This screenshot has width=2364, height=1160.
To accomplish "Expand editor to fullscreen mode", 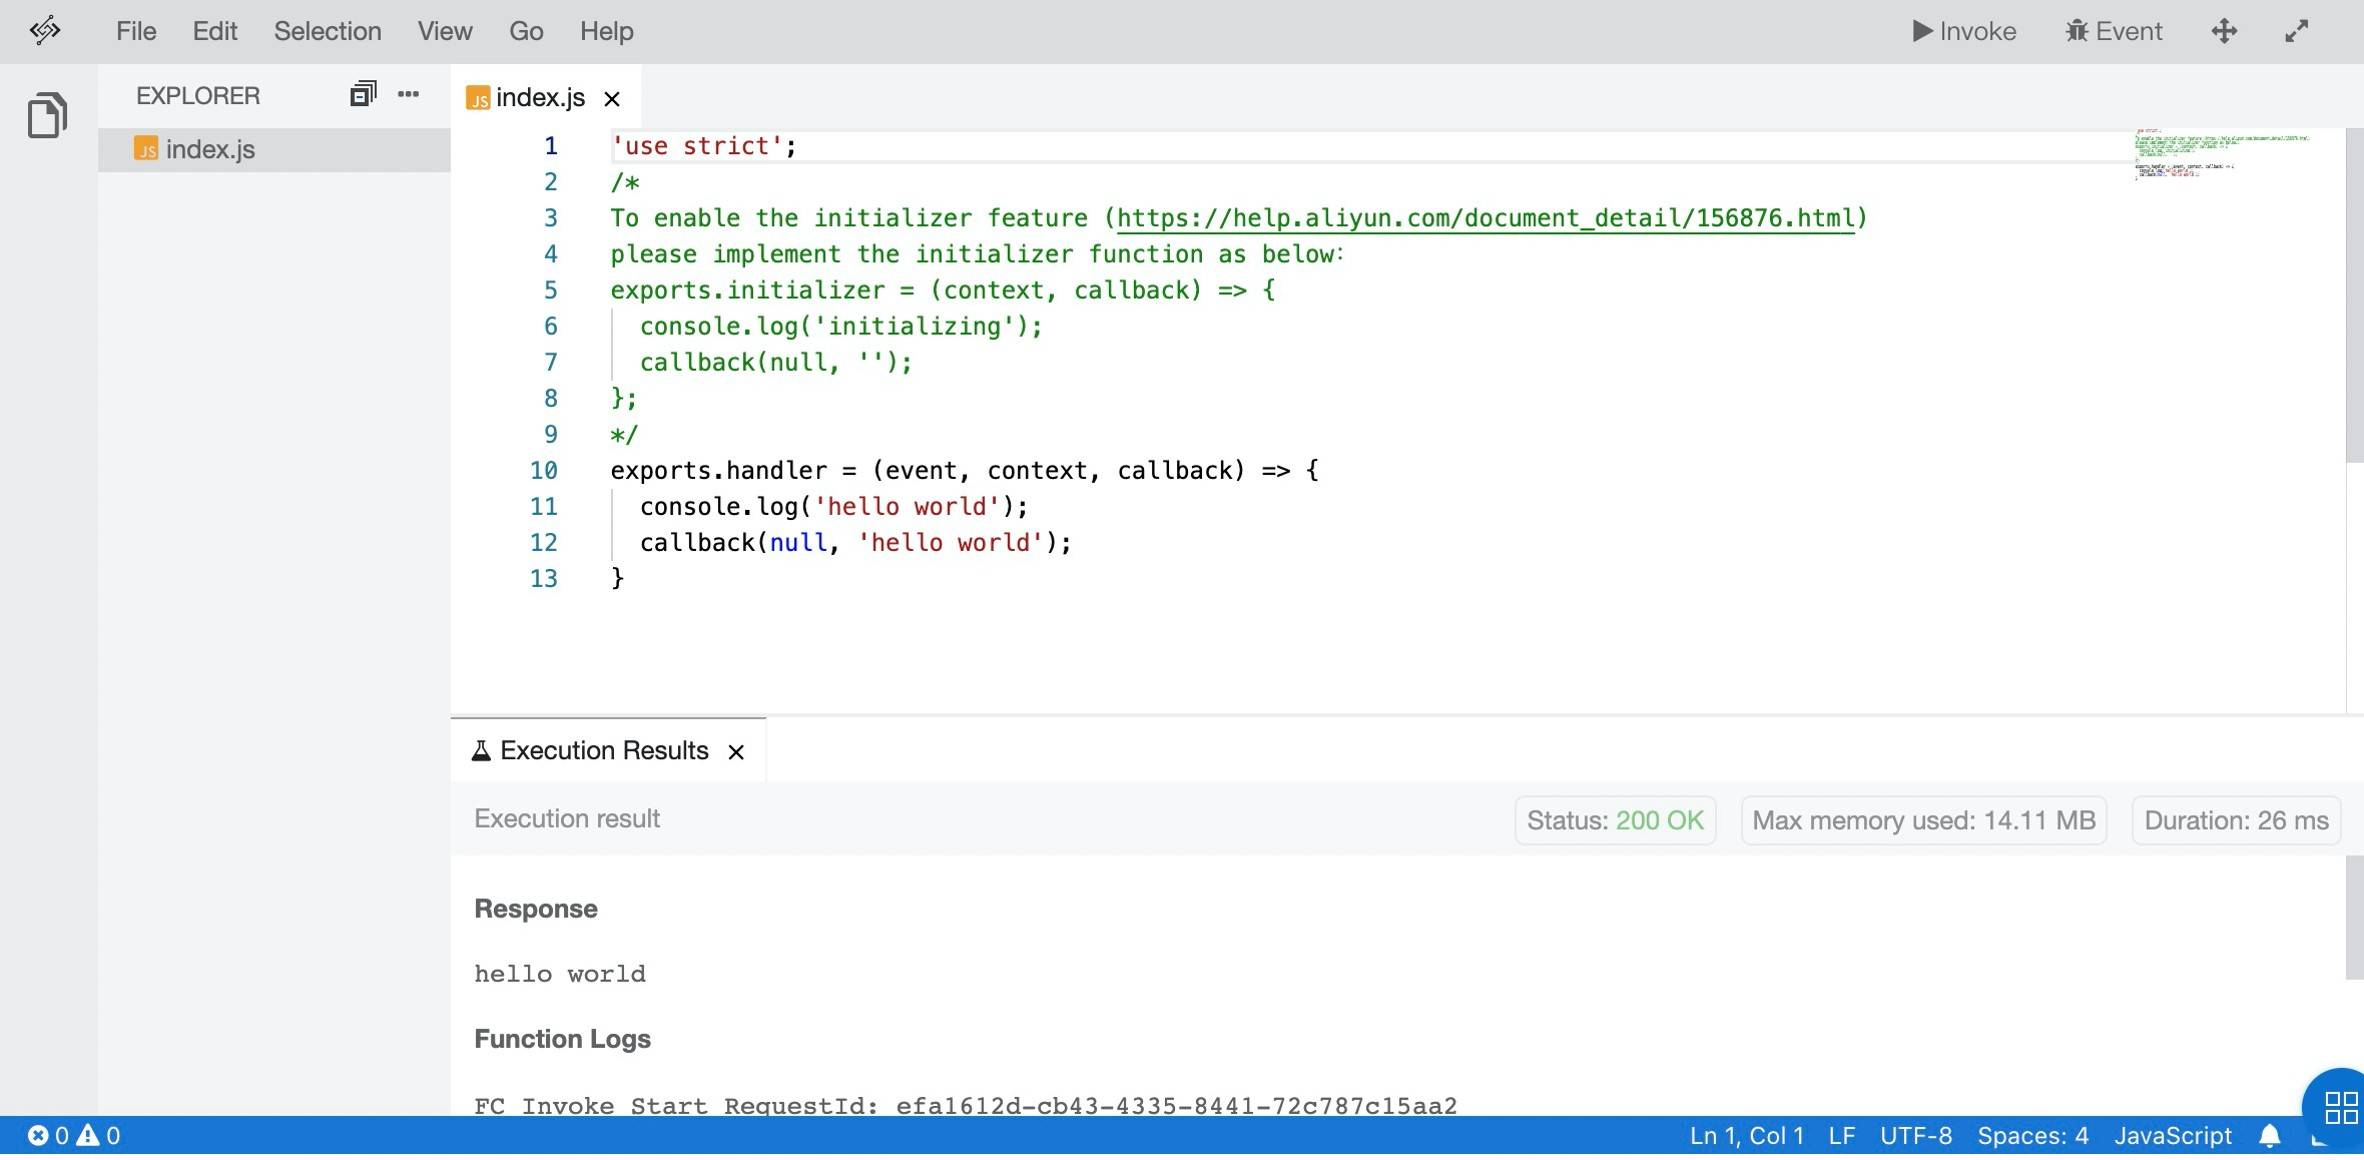I will click(x=2296, y=31).
